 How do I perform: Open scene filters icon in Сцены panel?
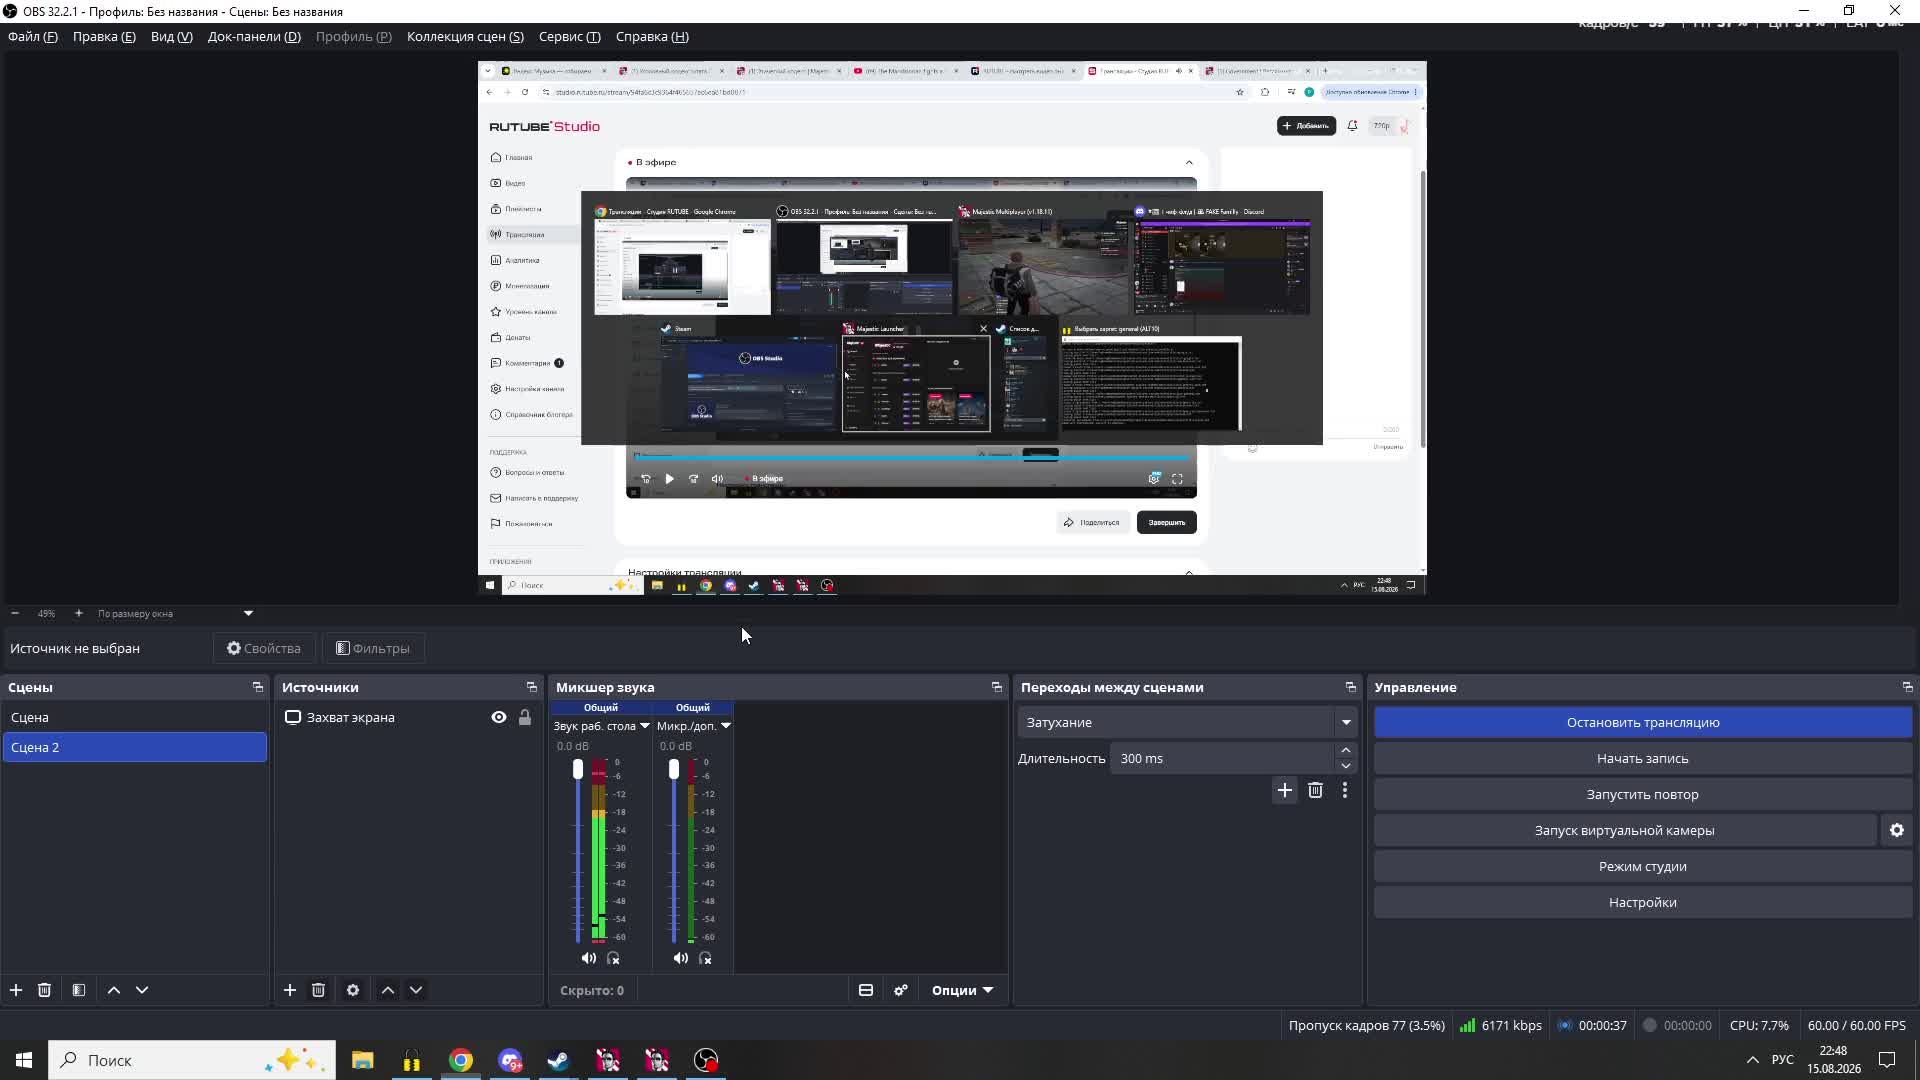(79, 990)
